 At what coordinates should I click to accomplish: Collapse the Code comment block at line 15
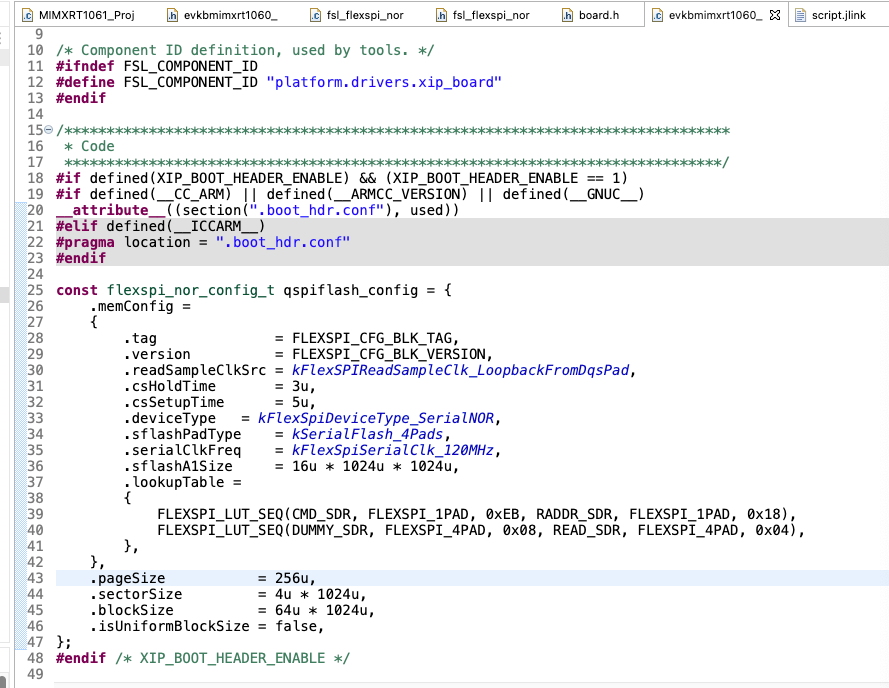tap(47, 130)
